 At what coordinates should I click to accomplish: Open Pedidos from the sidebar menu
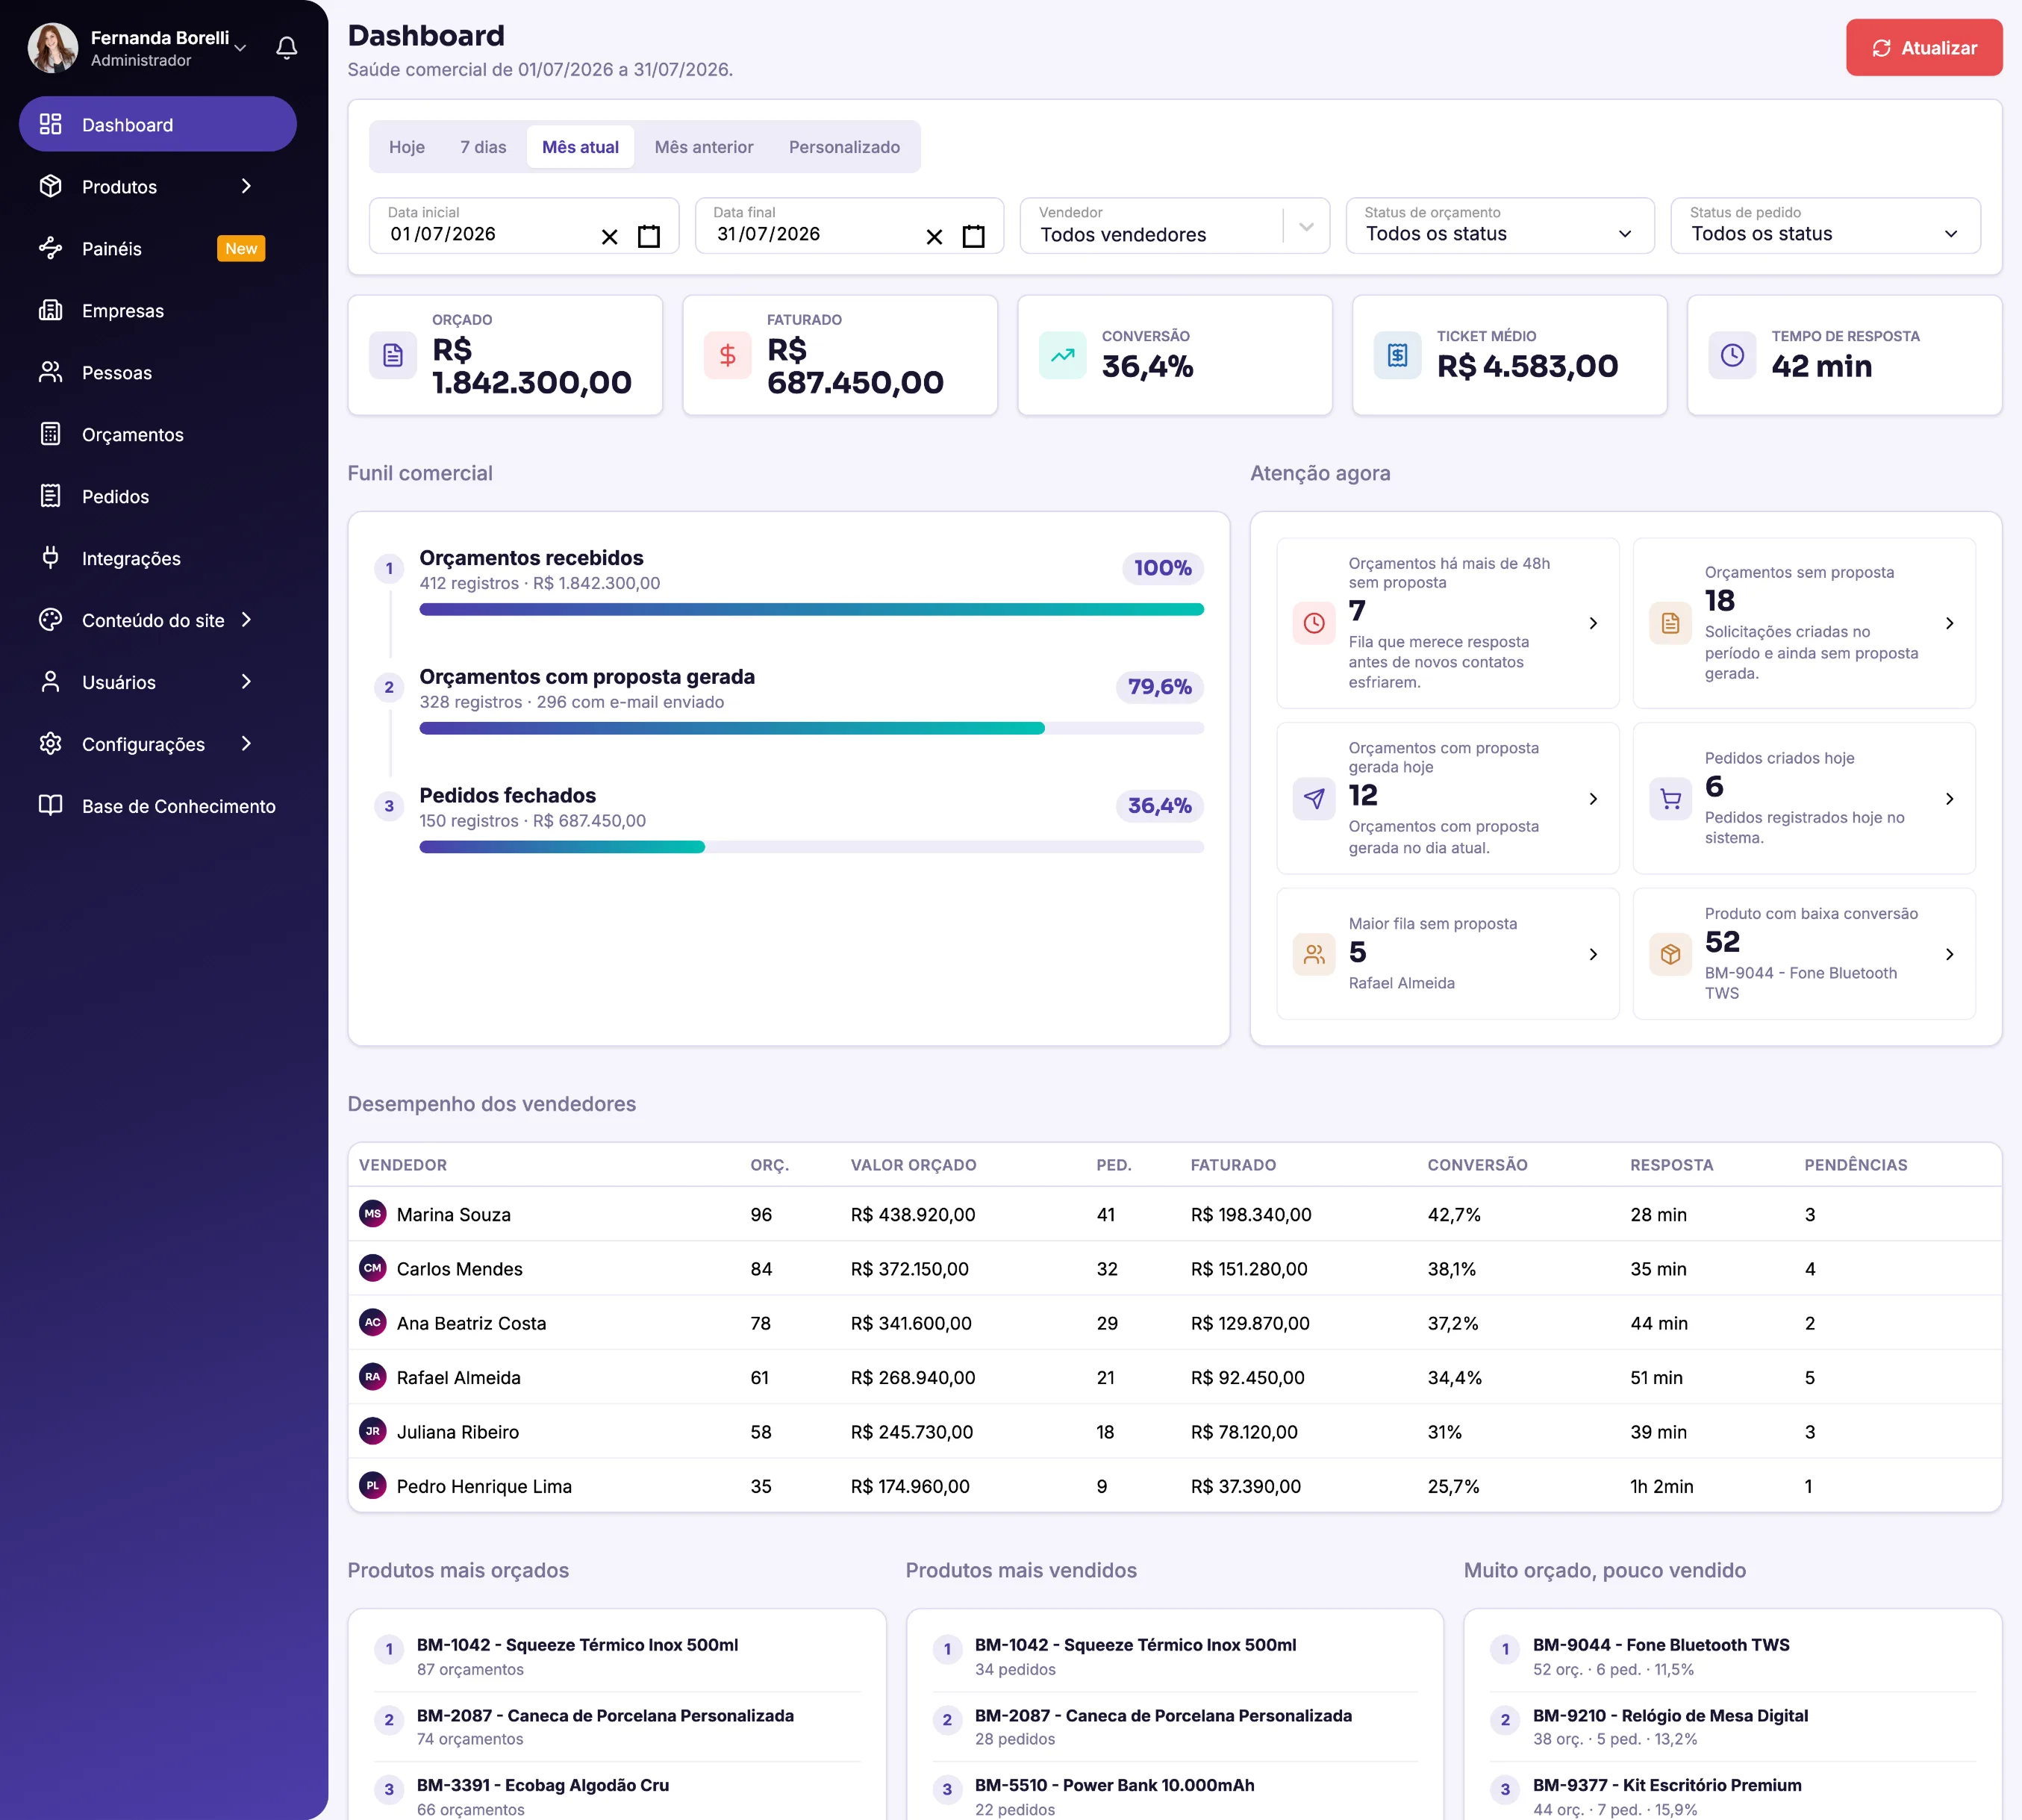[x=158, y=496]
